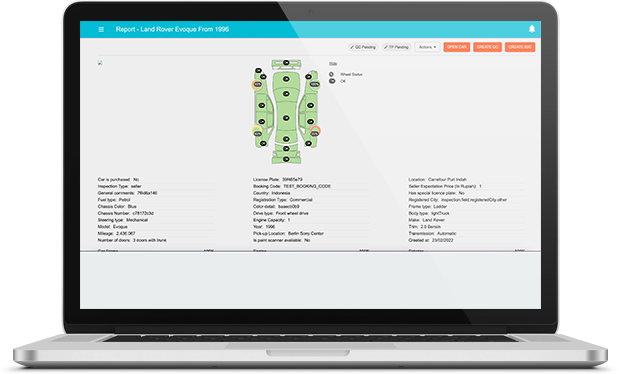Image resolution: width=619 pixels, height=374 pixels.
Task: Select the car roof center marker
Action: tap(286, 118)
